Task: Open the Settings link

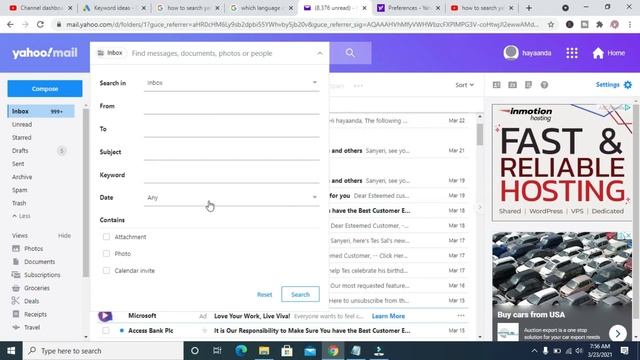Action: [607, 84]
